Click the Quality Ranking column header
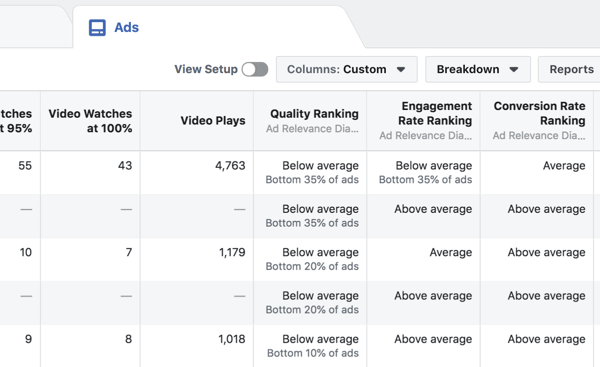Image resolution: width=600 pixels, height=367 pixels. tap(310, 121)
